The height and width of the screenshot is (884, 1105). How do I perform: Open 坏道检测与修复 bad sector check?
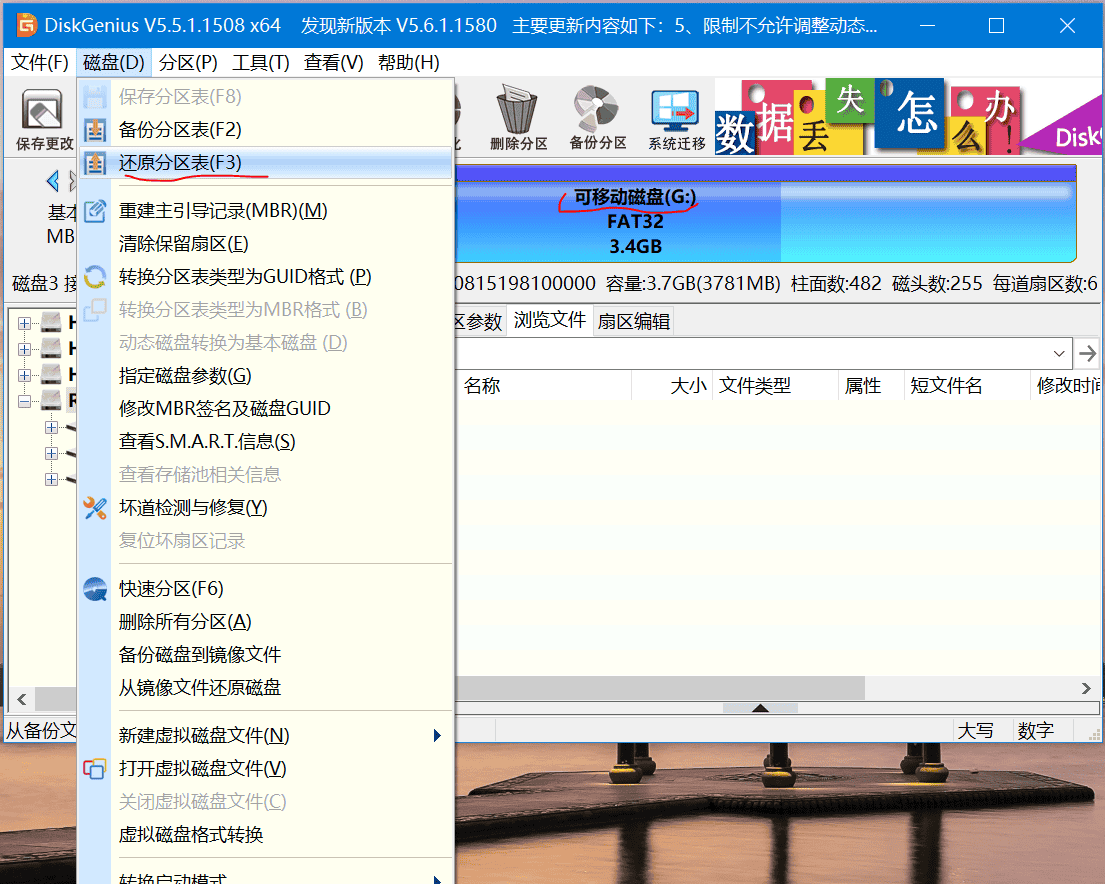(193, 508)
